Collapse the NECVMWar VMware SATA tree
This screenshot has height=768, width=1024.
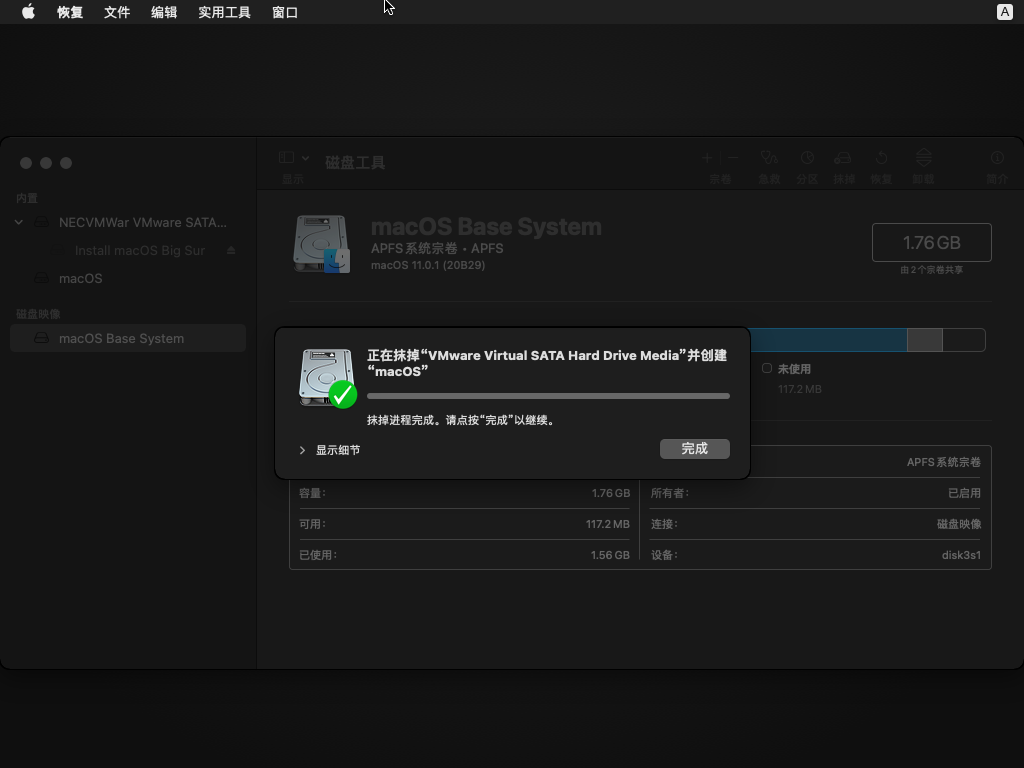pos(19,223)
